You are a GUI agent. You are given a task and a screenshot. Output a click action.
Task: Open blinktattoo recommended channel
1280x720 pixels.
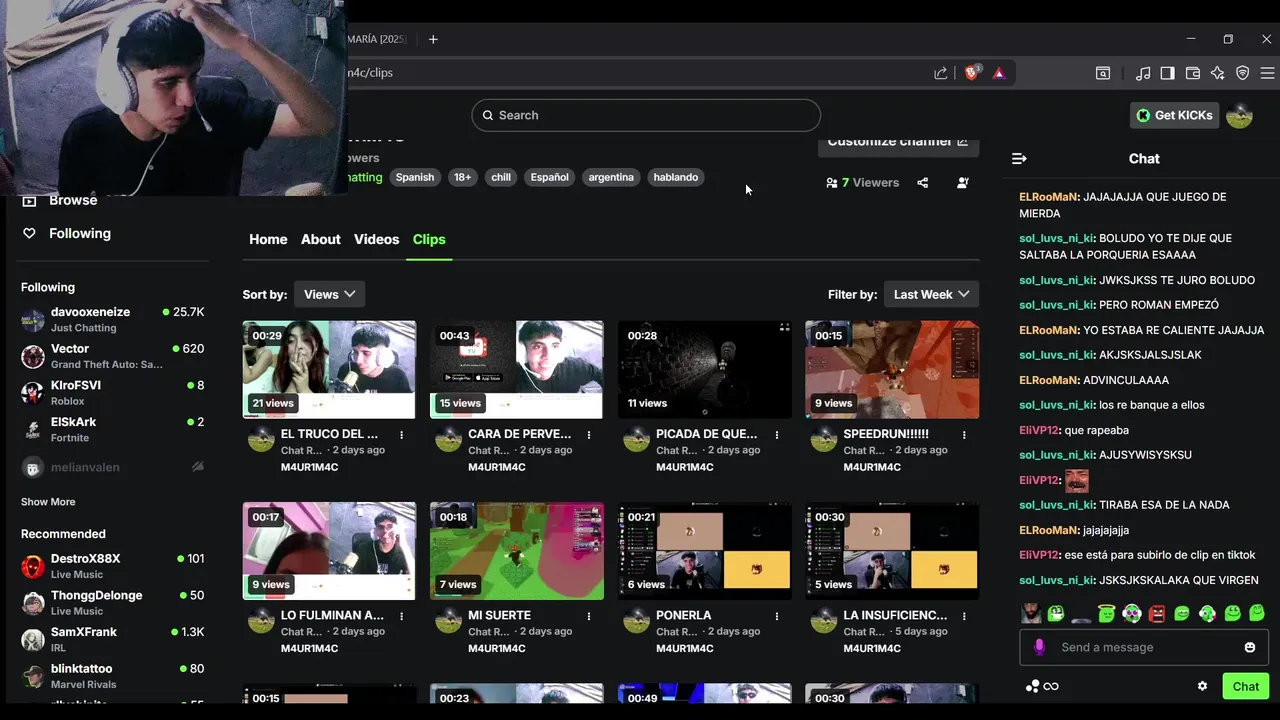click(x=112, y=676)
